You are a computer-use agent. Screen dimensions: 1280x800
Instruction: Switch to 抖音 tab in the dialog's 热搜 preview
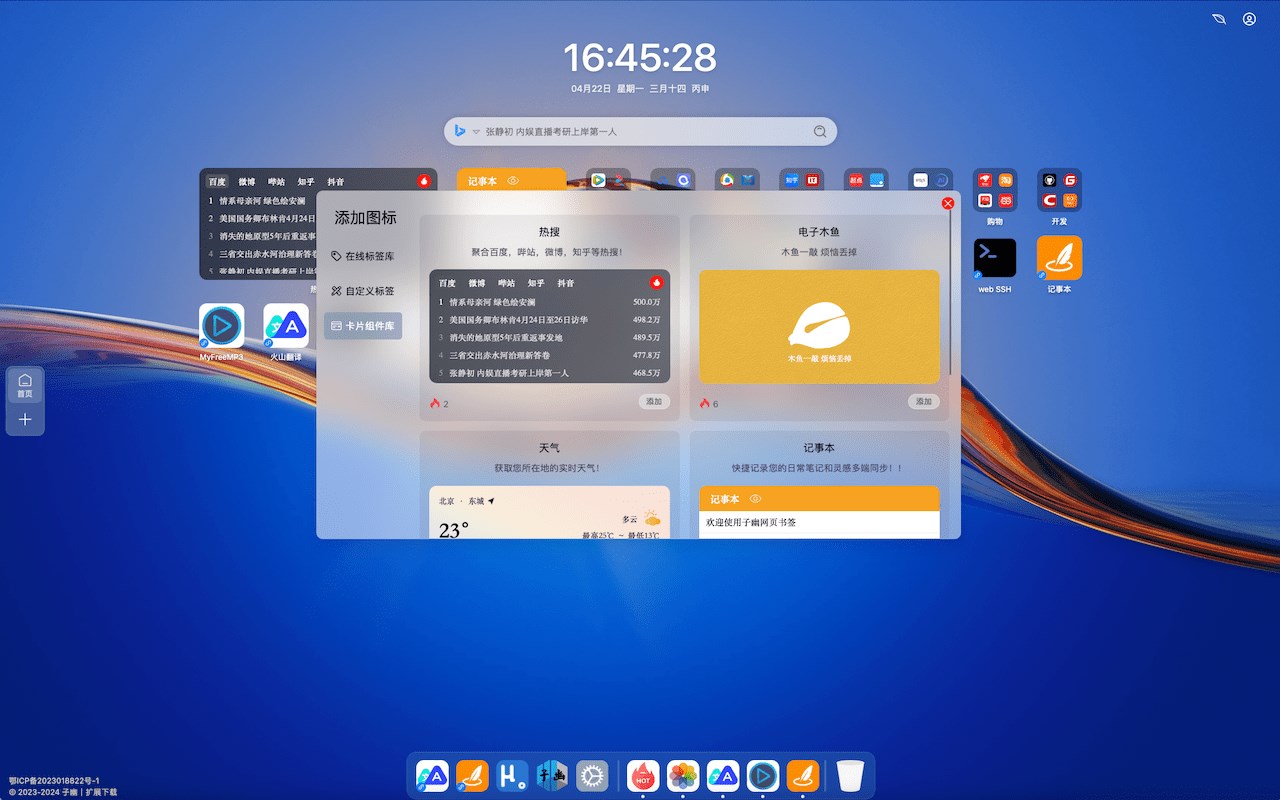tap(566, 283)
